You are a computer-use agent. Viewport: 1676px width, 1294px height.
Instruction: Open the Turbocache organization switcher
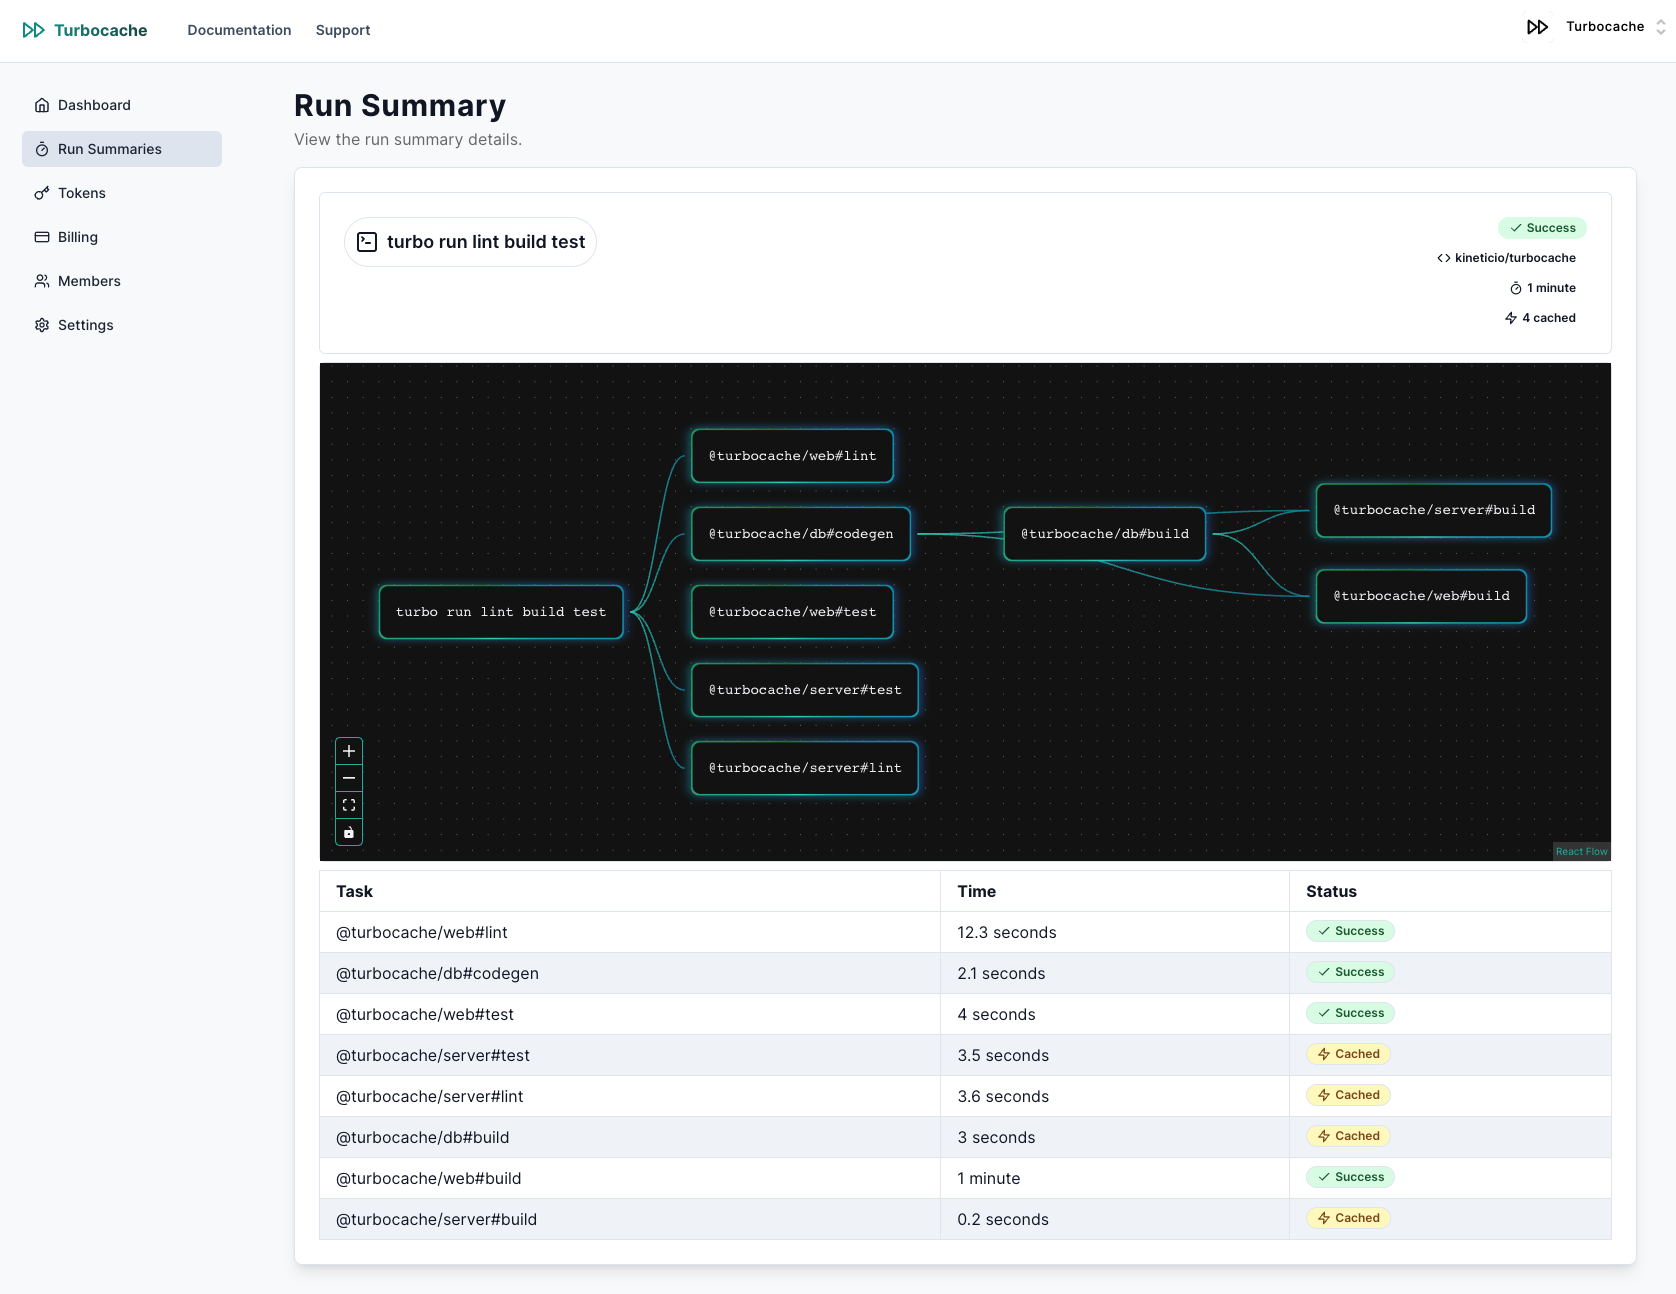(1596, 27)
